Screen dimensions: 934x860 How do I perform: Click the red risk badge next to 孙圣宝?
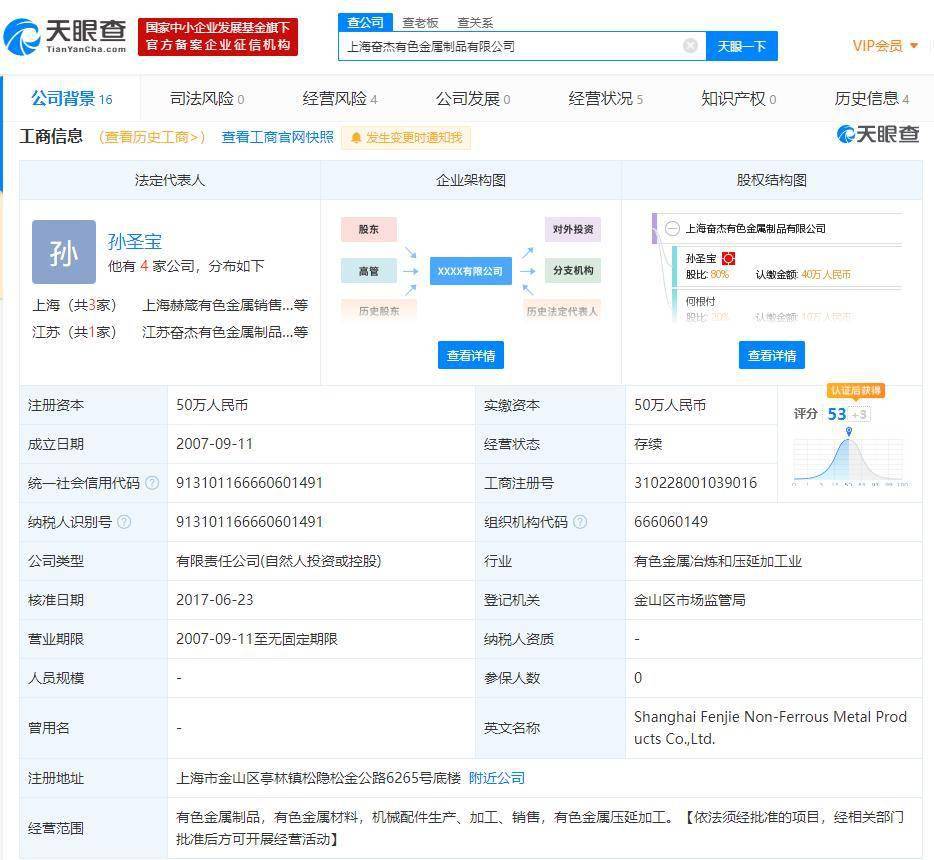click(x=729, y=259)
